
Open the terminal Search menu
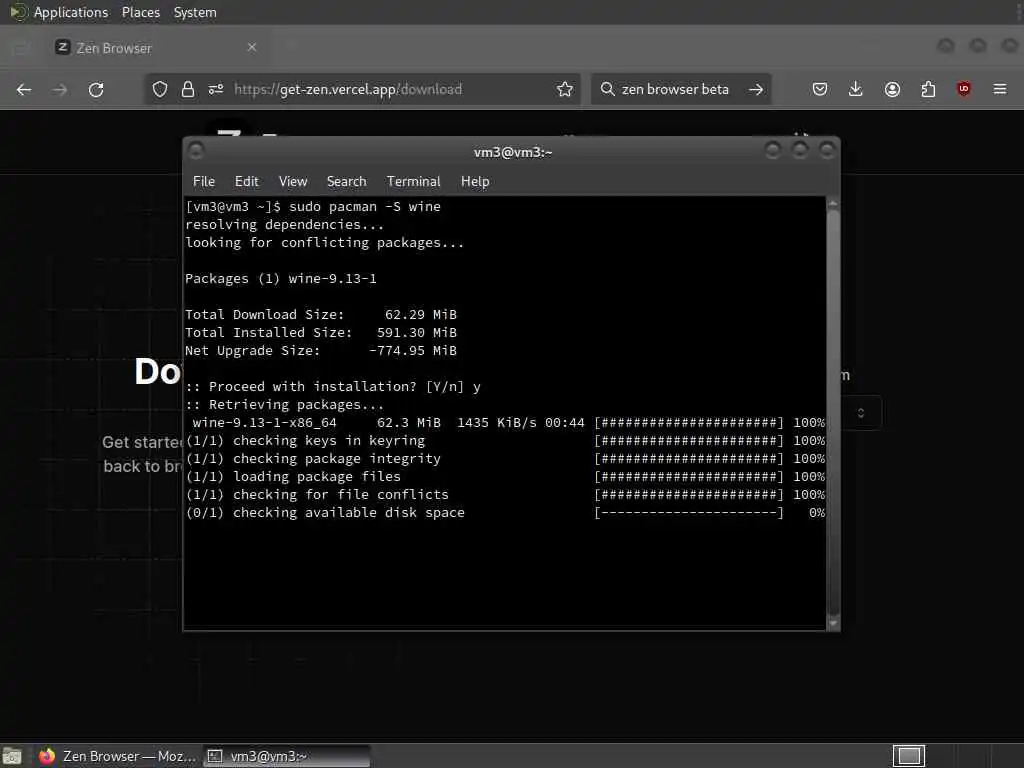click(x=346, y=182)
